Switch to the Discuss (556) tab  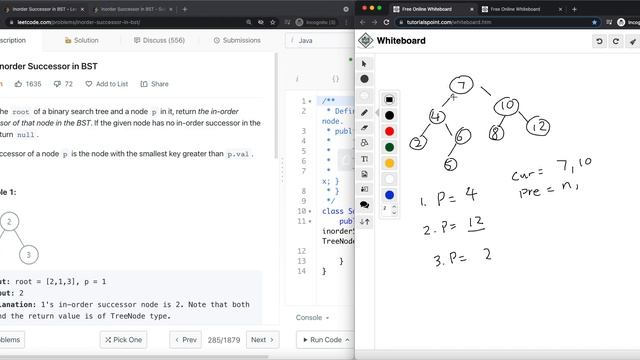(x=159, y=40)
